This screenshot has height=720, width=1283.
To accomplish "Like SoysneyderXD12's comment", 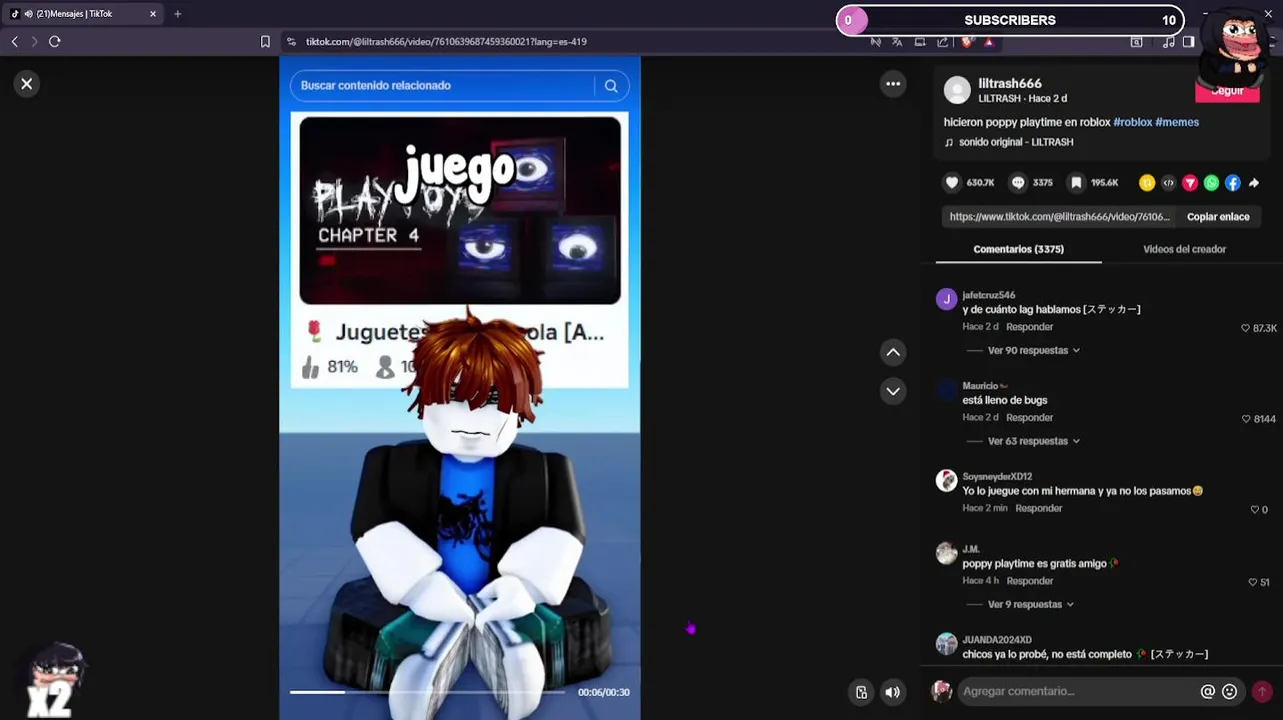I will [x=1255, y=510].
